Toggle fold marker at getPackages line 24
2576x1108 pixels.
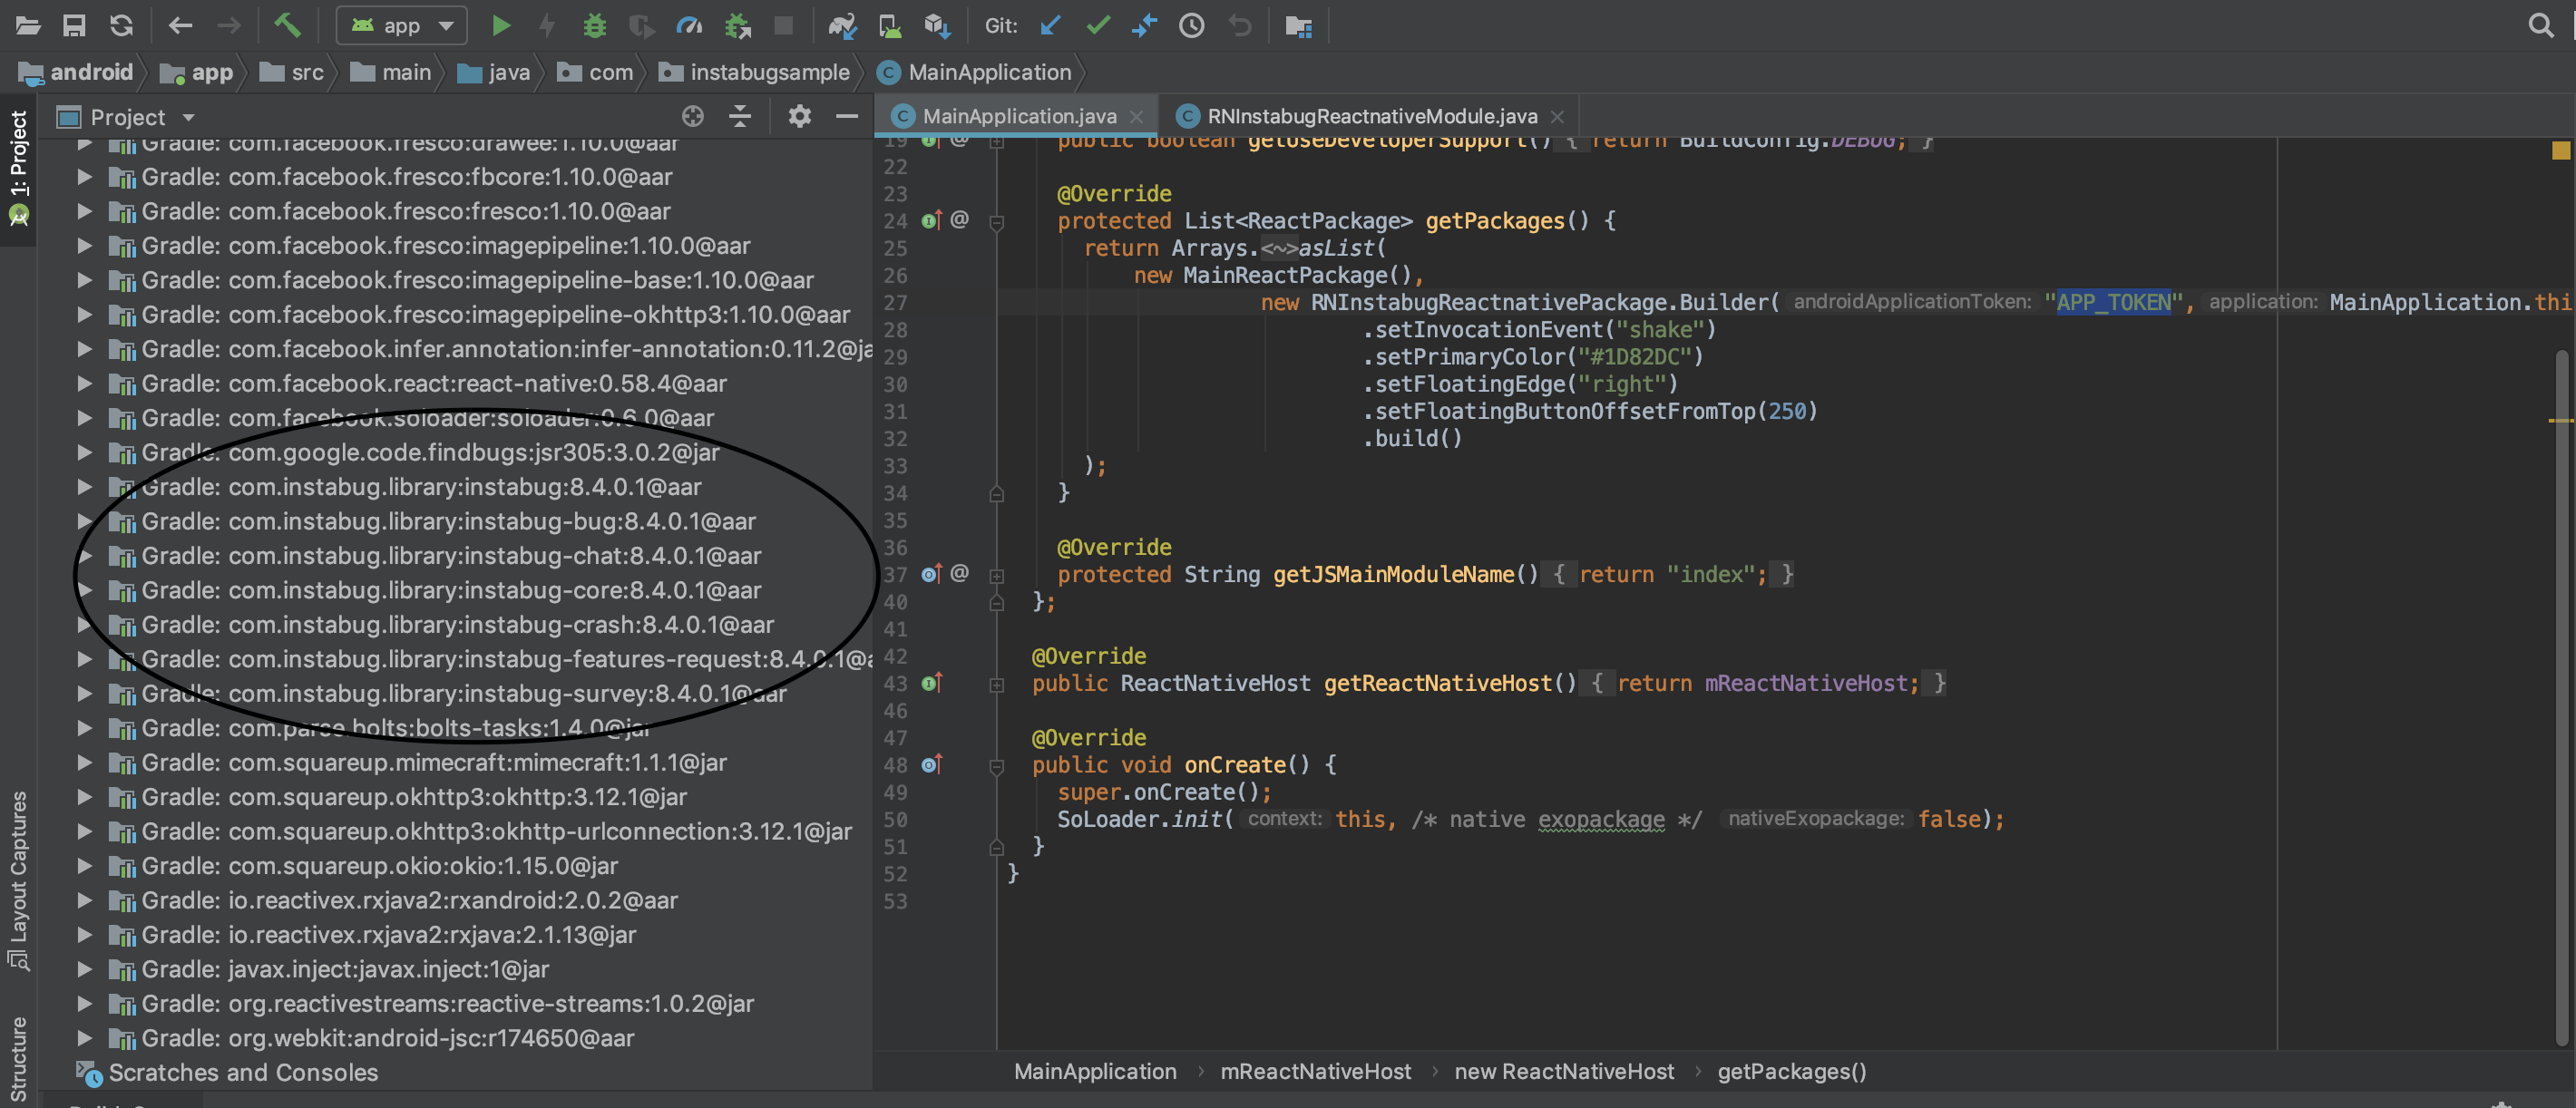tap(996, 222)
